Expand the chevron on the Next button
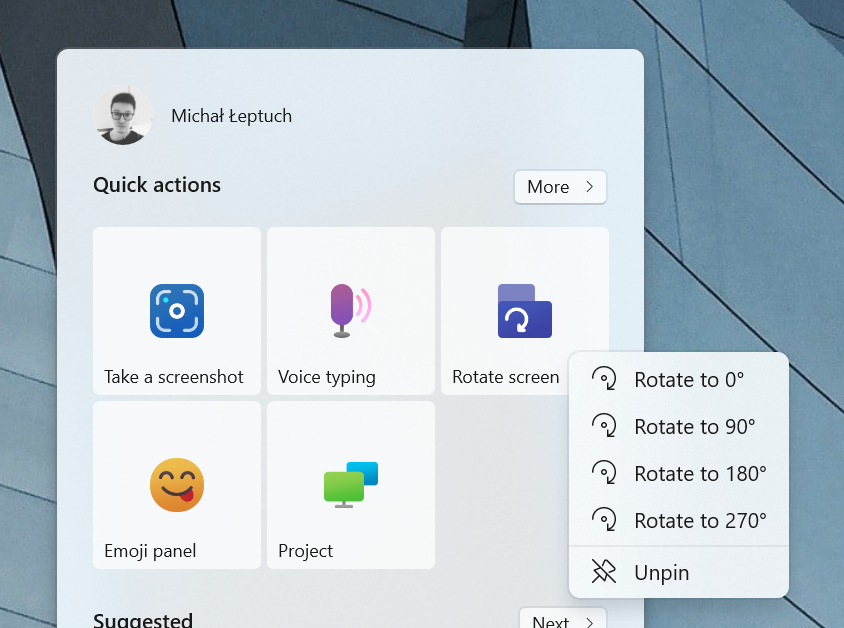This screenshot has width=844, height=628. pyautogui.click(x=590, y=622)
